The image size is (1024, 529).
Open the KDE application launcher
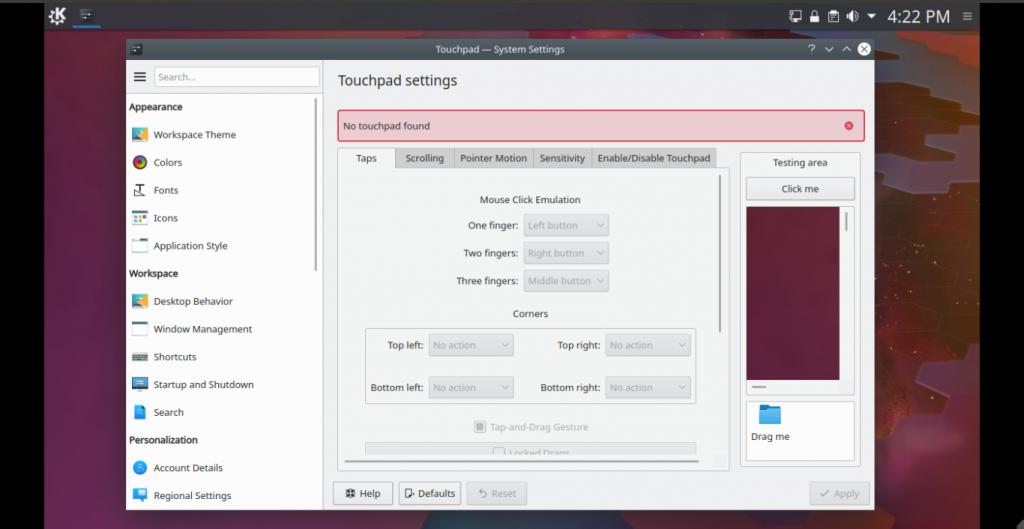click(x=58, y=16)
